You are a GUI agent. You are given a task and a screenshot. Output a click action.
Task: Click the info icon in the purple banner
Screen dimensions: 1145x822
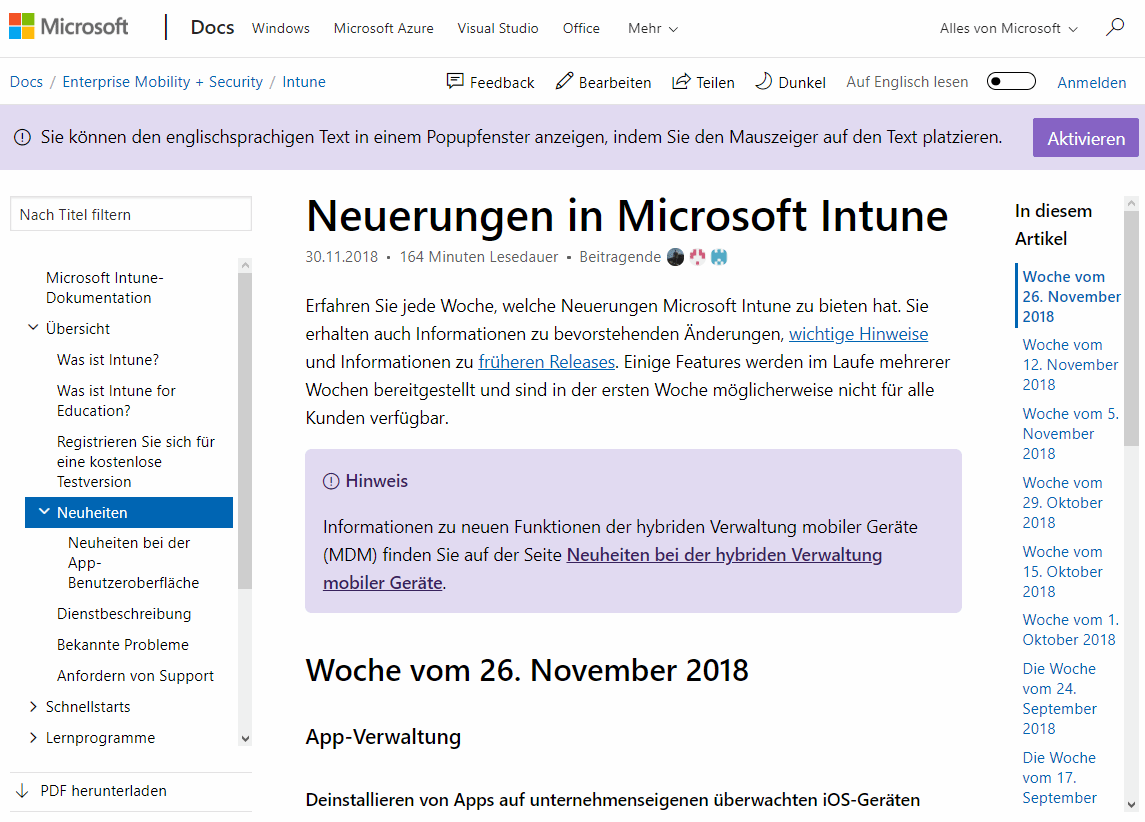23,137
